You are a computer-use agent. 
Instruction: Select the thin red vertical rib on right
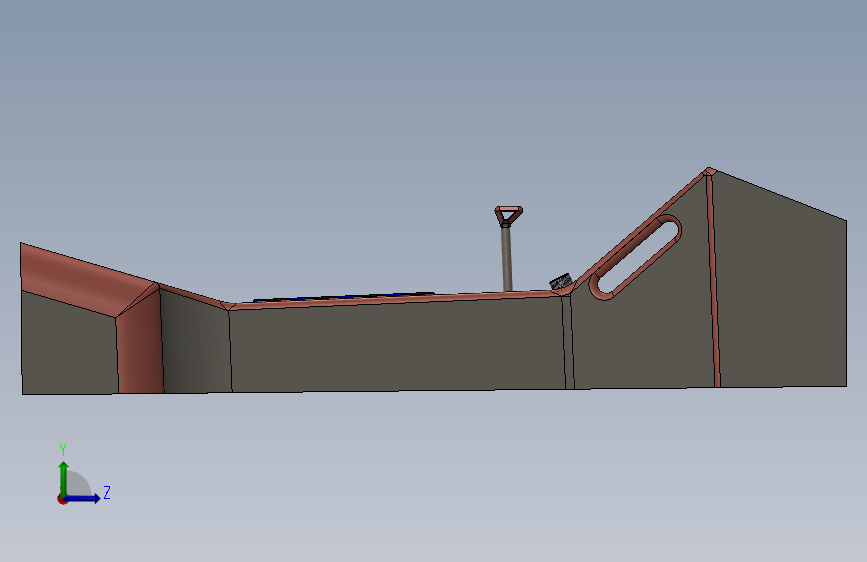click(x=713, y=279)
